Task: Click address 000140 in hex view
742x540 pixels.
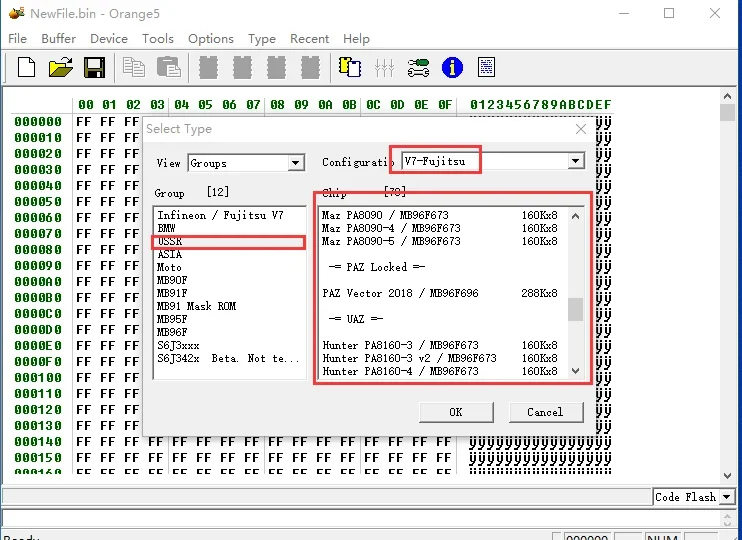Action: pos(38,442)
